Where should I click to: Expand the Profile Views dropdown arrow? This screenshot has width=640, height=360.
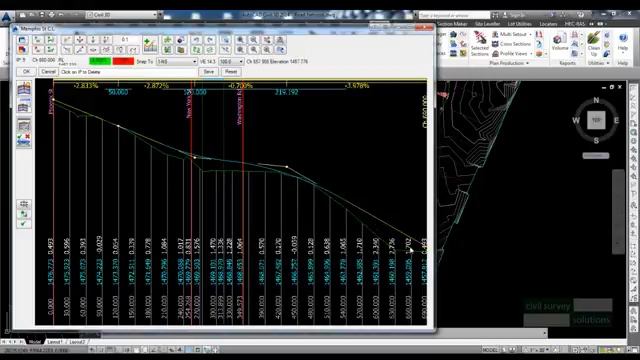[x=531, y=54]
